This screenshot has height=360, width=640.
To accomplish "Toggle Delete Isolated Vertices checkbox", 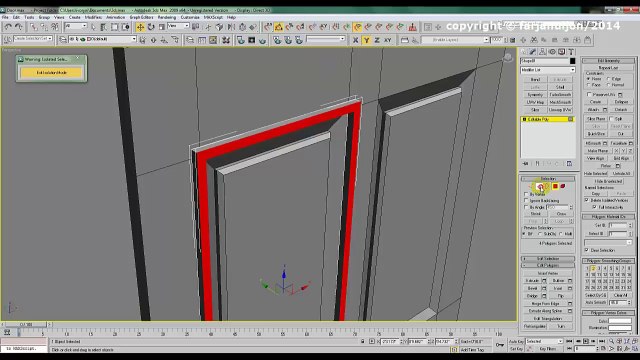I will (587, 200).
